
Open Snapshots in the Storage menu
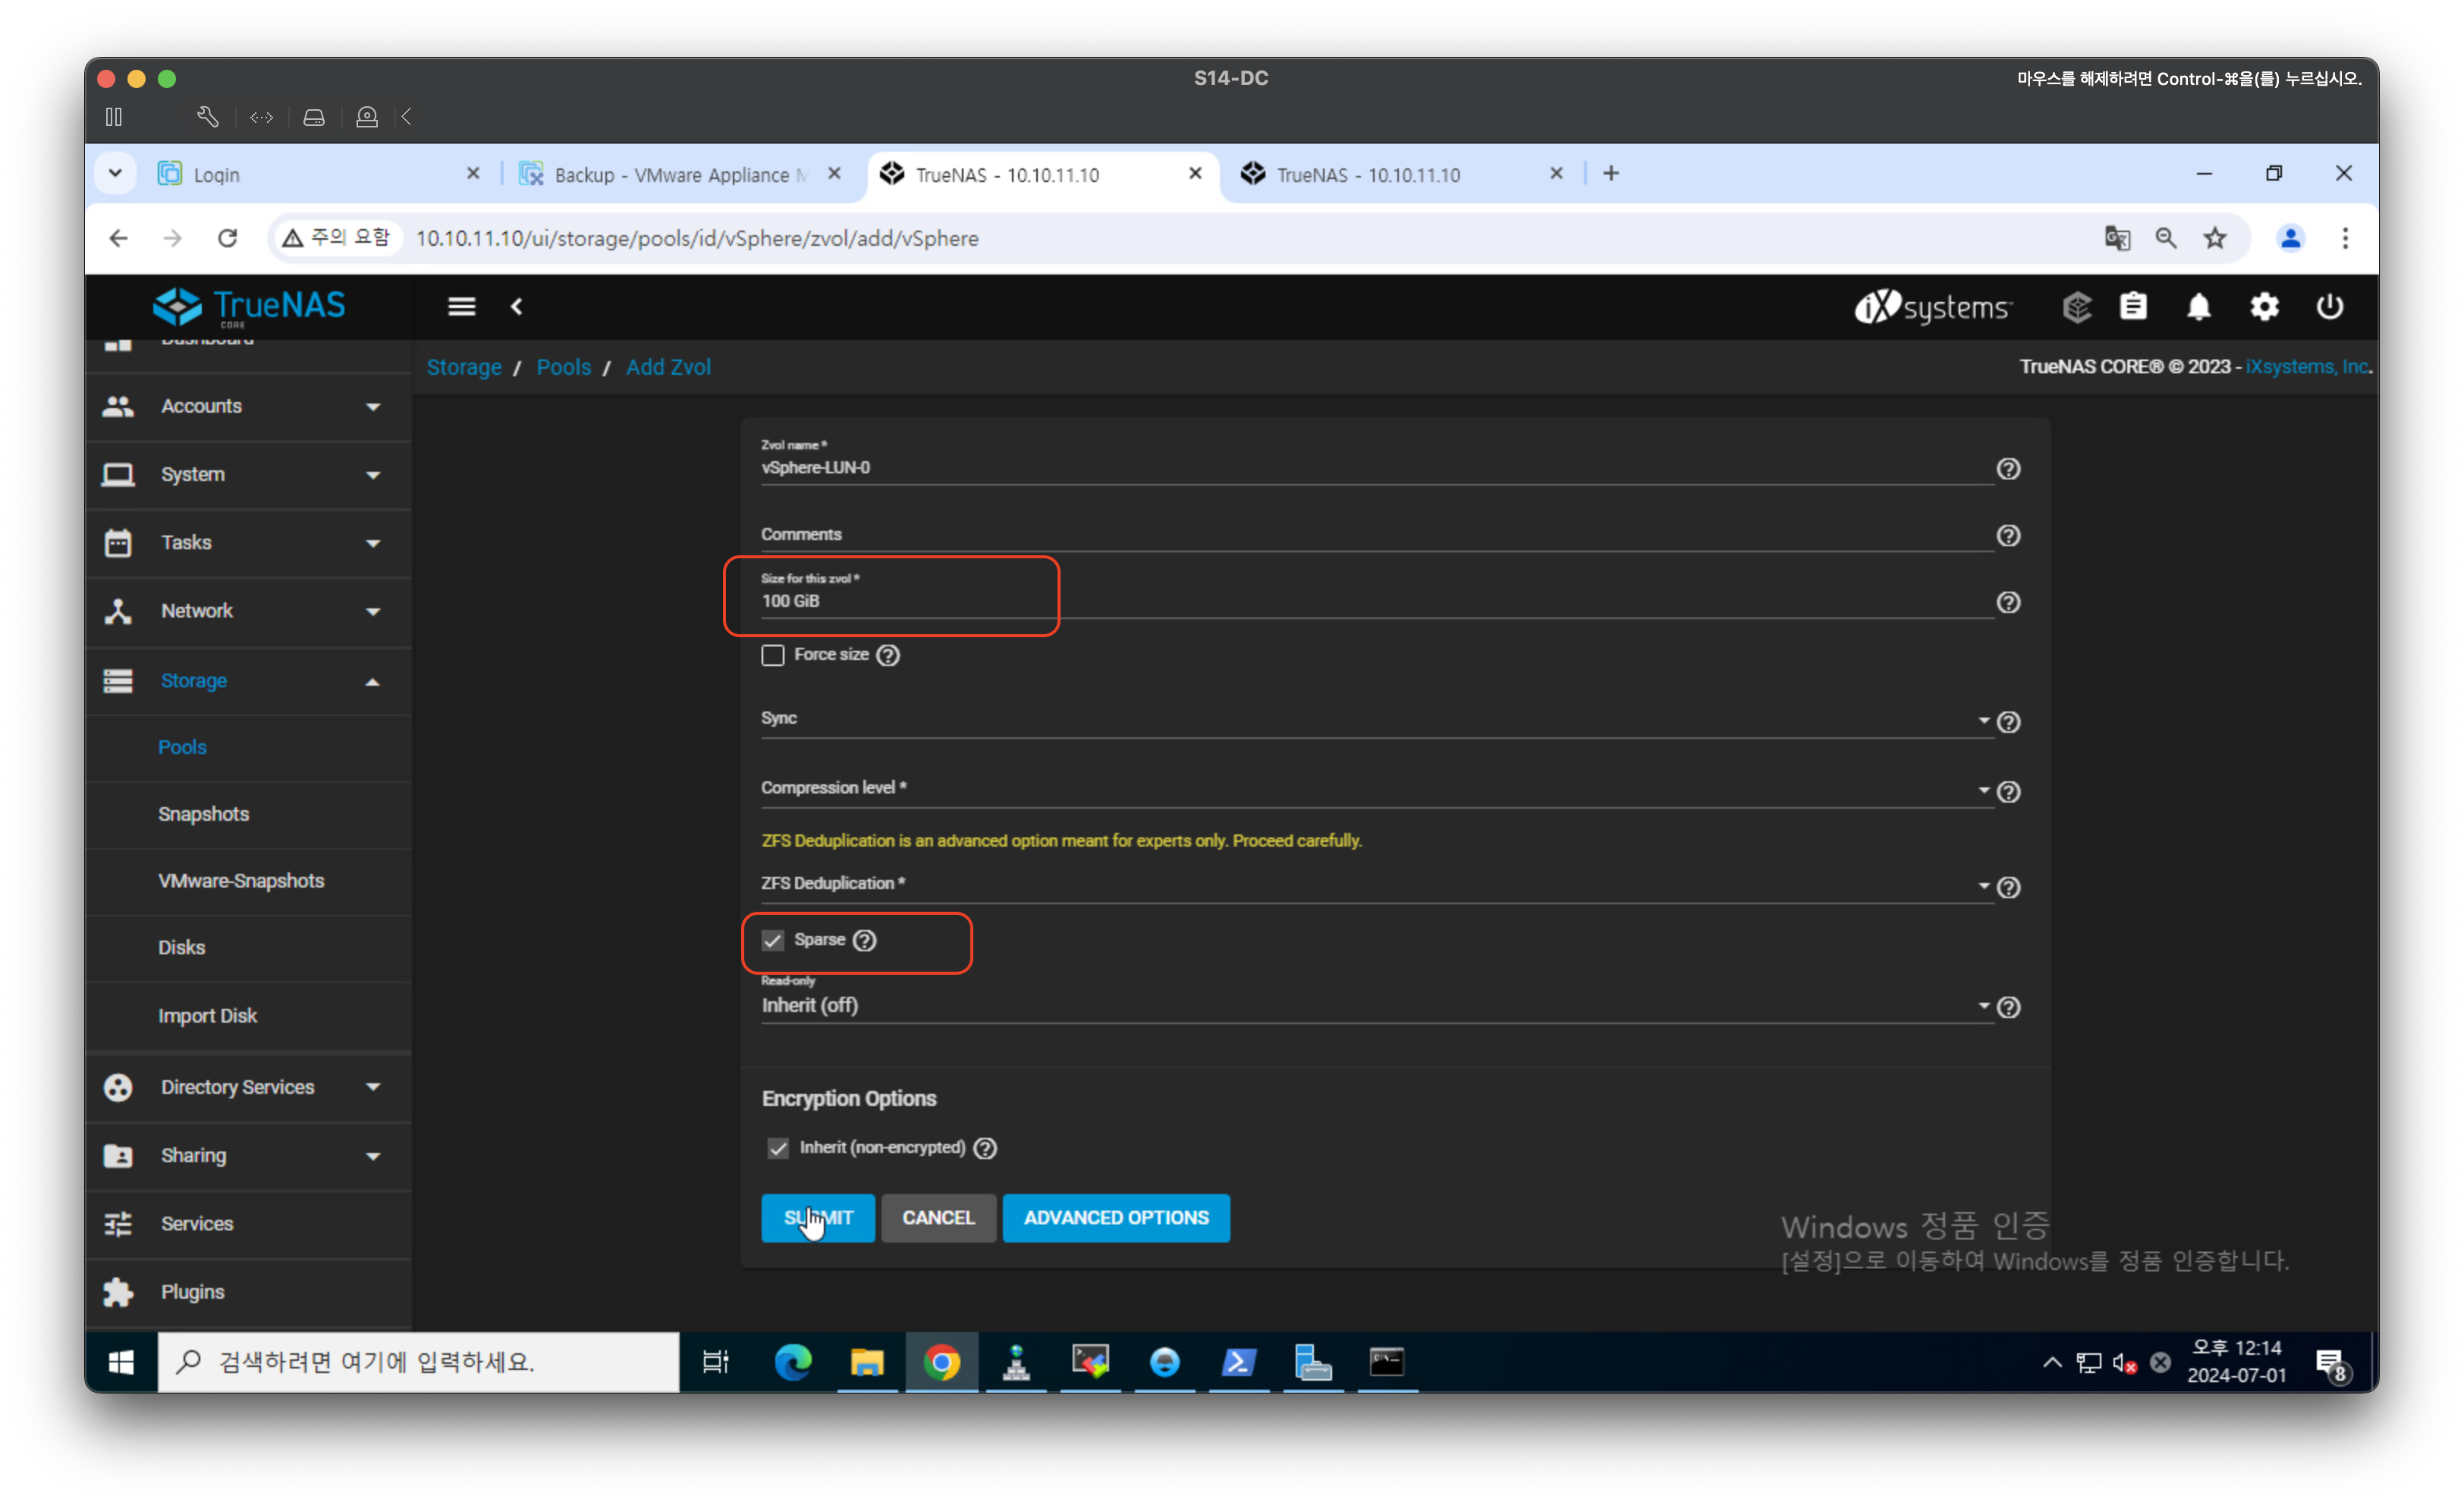203,814
